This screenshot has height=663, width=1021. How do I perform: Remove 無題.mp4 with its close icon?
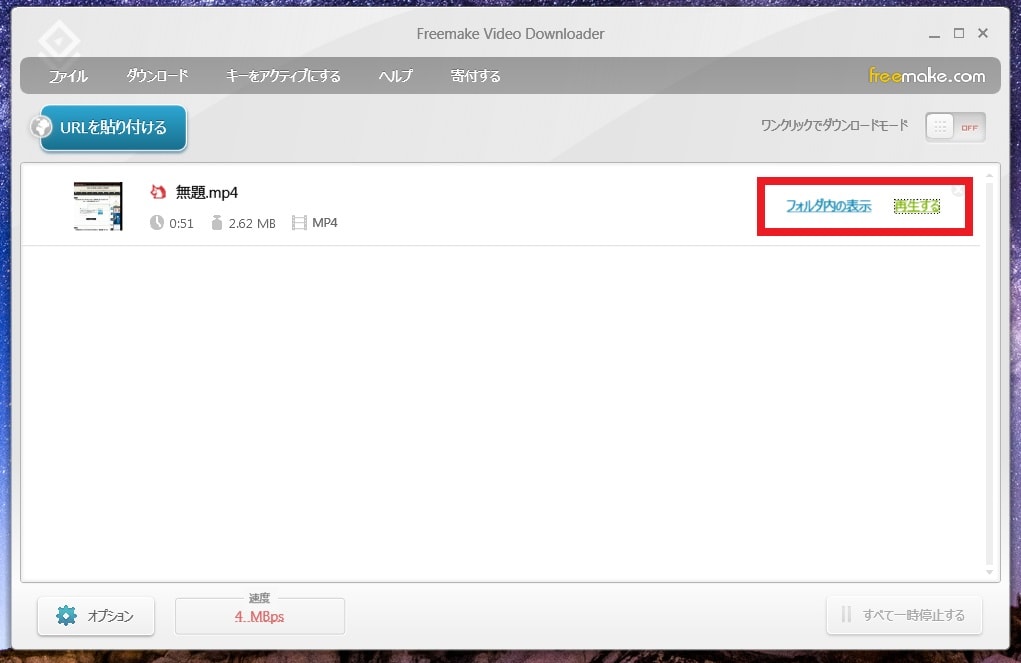(958, 190)
